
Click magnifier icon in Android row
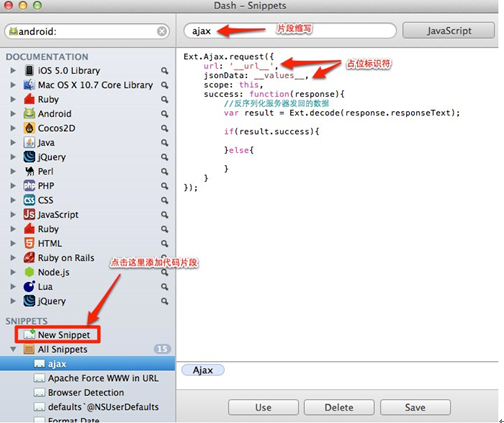(165, 114)
